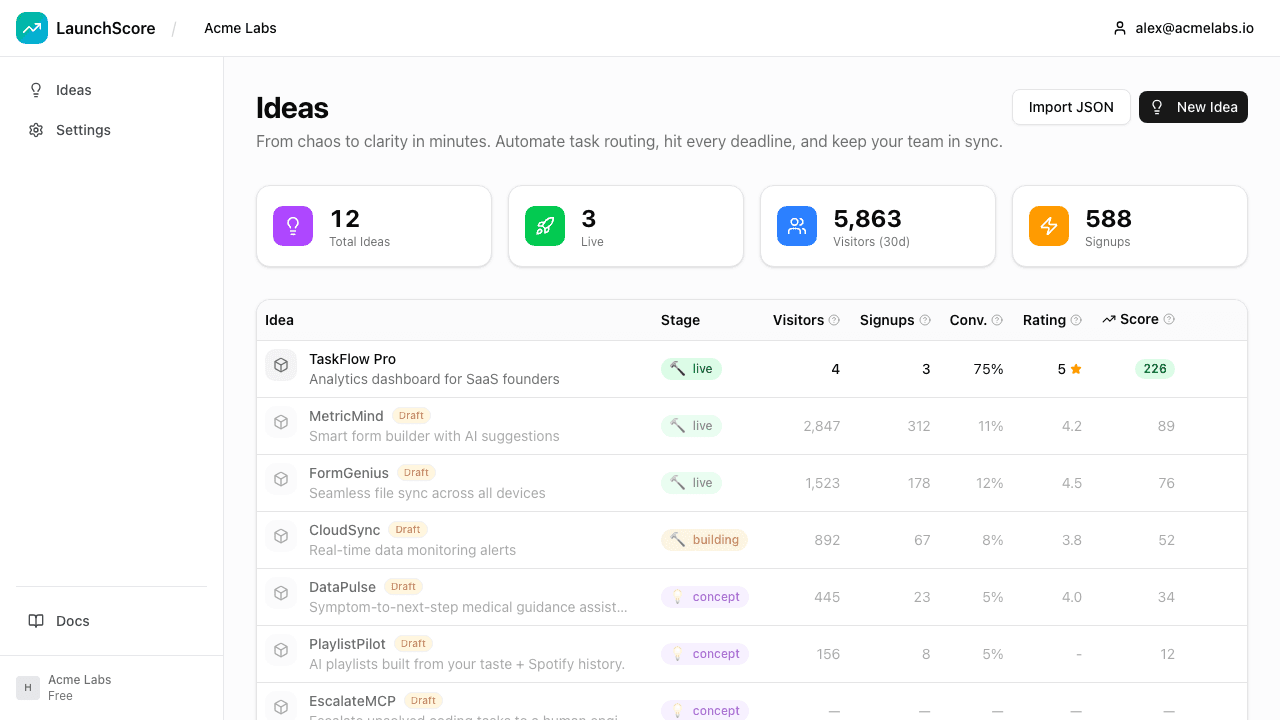Click the Import JSON button
The width and height of the screenshot is (1280, 720).
(1071, 107)
